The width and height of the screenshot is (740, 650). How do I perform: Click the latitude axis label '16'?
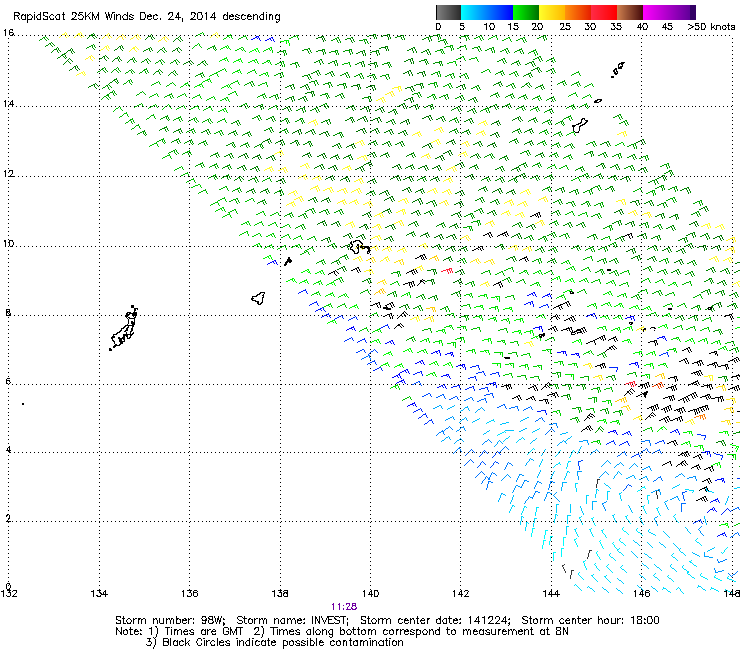[x=8, y=33]
